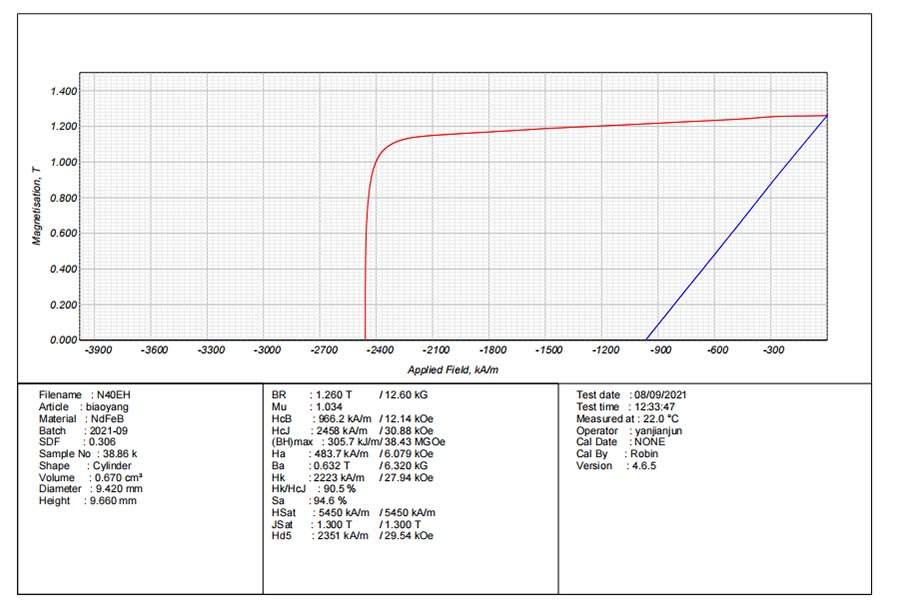
Task: Select the Hd5 2351 kA/m row
Action: tap(352, 535)
